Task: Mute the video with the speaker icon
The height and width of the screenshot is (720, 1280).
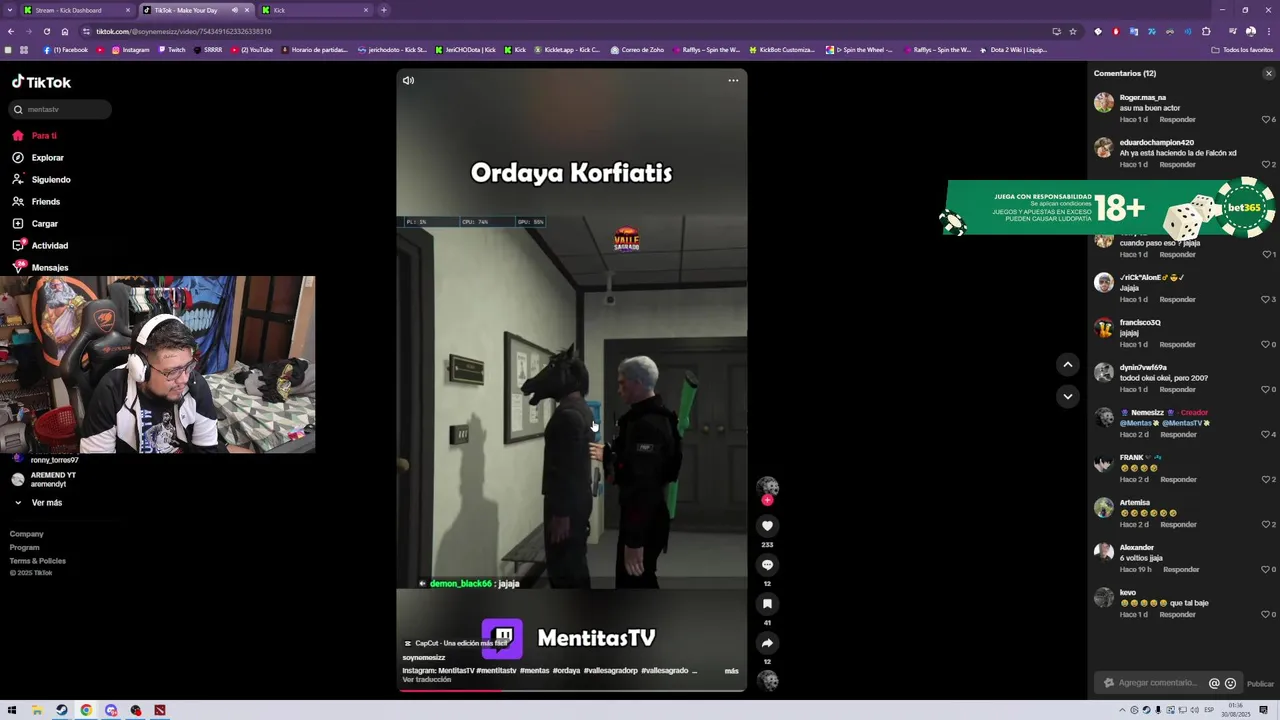Action: [x=408, y=80]
